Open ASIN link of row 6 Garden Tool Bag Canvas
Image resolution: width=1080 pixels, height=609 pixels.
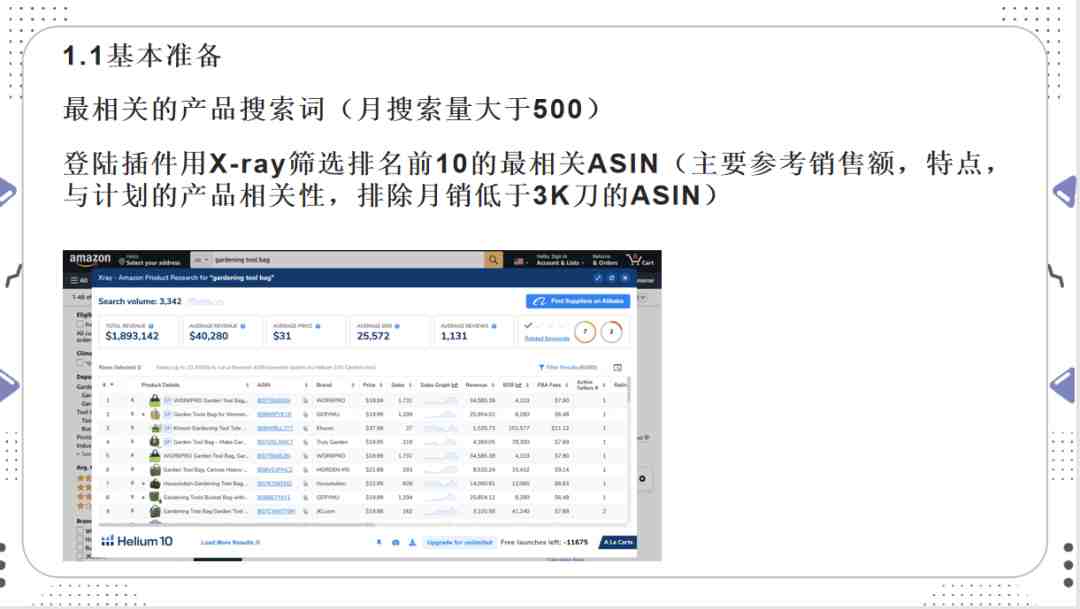pyautogui.click(x=274, y=470)
